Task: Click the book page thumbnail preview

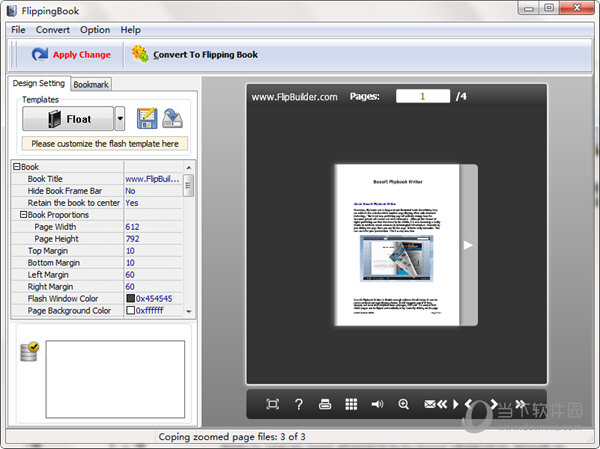Action: coord(397,245)
